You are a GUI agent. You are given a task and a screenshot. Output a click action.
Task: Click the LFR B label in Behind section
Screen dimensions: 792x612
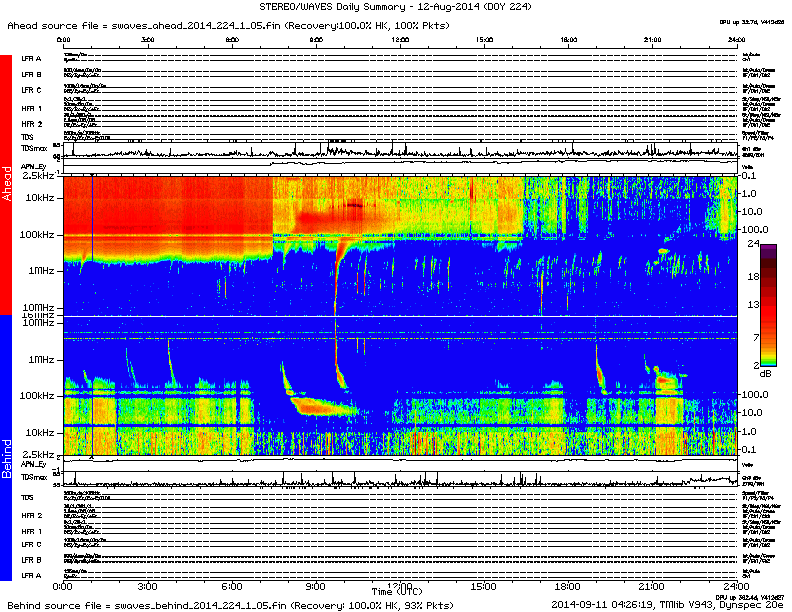coord(31,559)
